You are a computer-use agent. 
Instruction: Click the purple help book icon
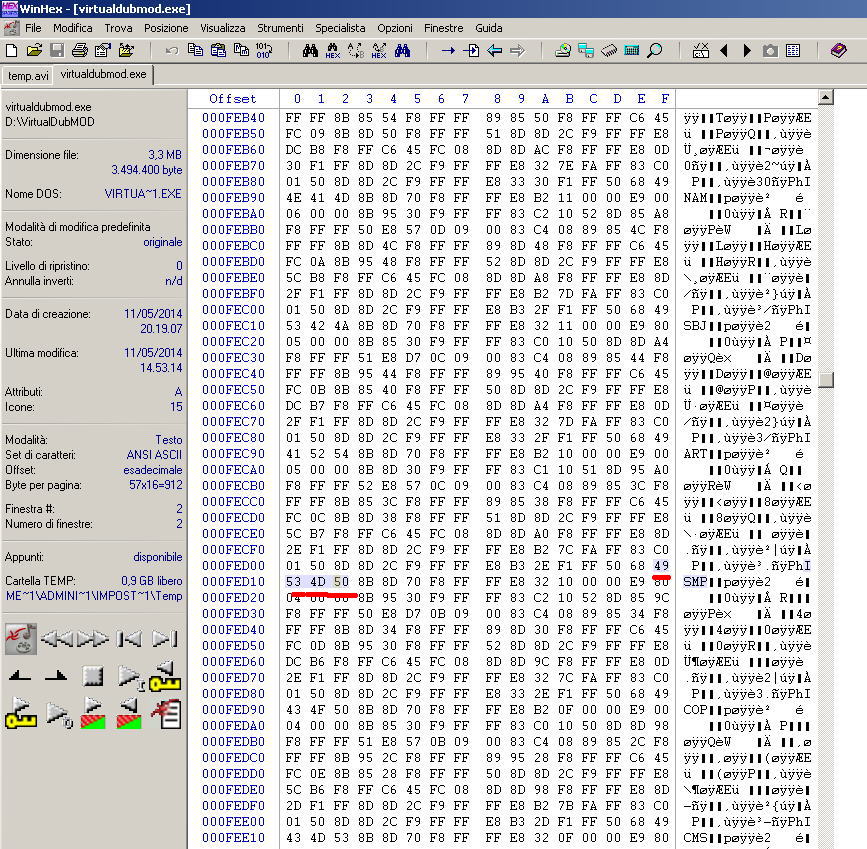click(x=838, y=50)
